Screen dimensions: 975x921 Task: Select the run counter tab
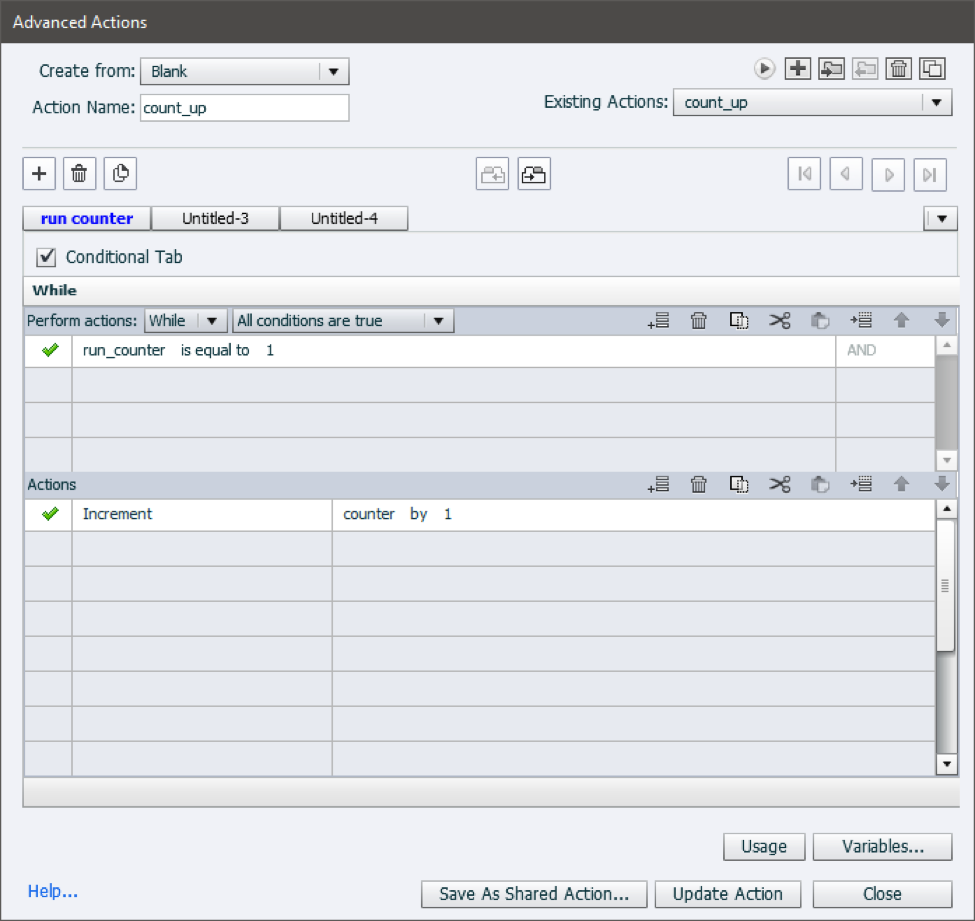(86, 218)
